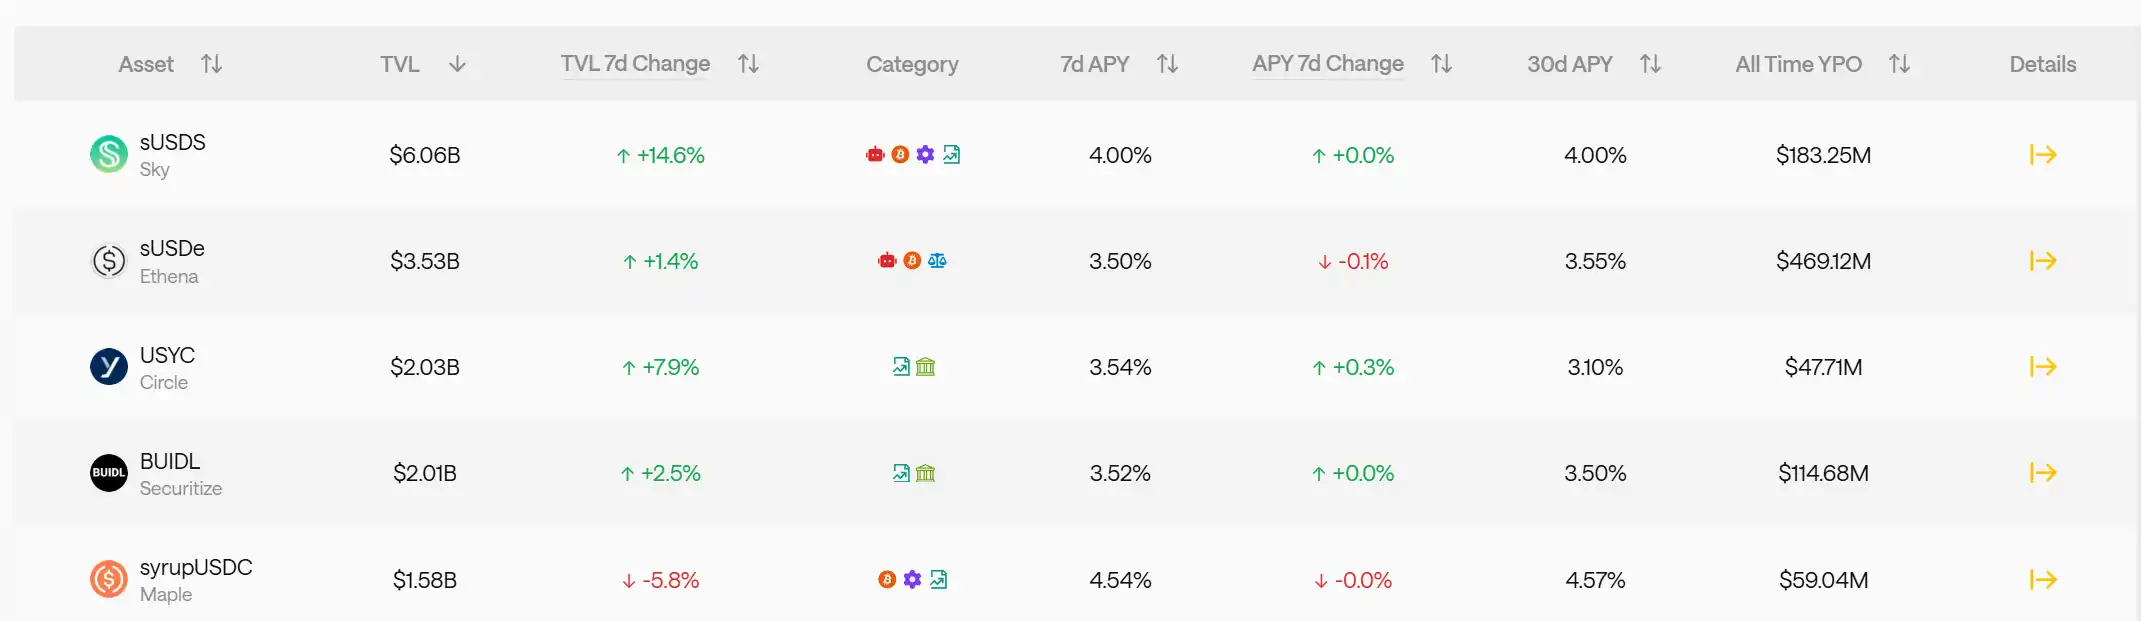Open details arrow for syrupUSDC row

2042,580
